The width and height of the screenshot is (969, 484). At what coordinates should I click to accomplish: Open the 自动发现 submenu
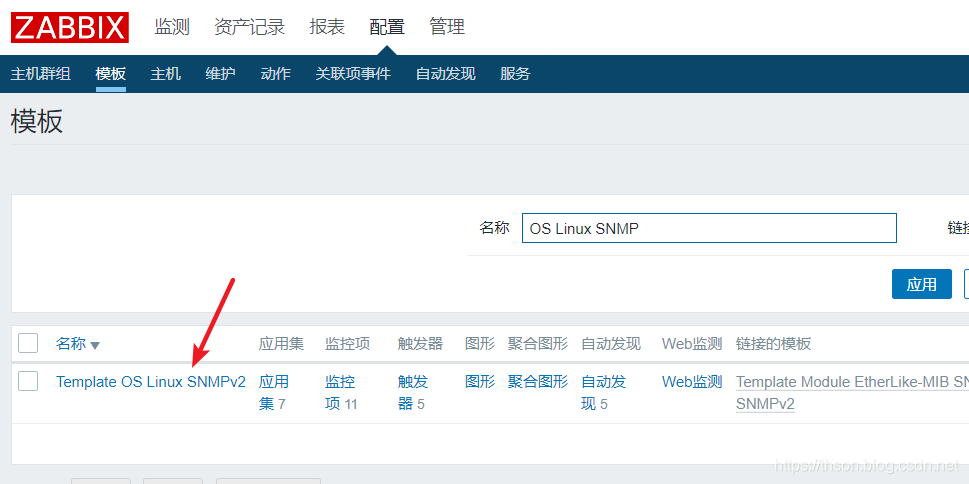pyautogui.click(x=446, y=74)
